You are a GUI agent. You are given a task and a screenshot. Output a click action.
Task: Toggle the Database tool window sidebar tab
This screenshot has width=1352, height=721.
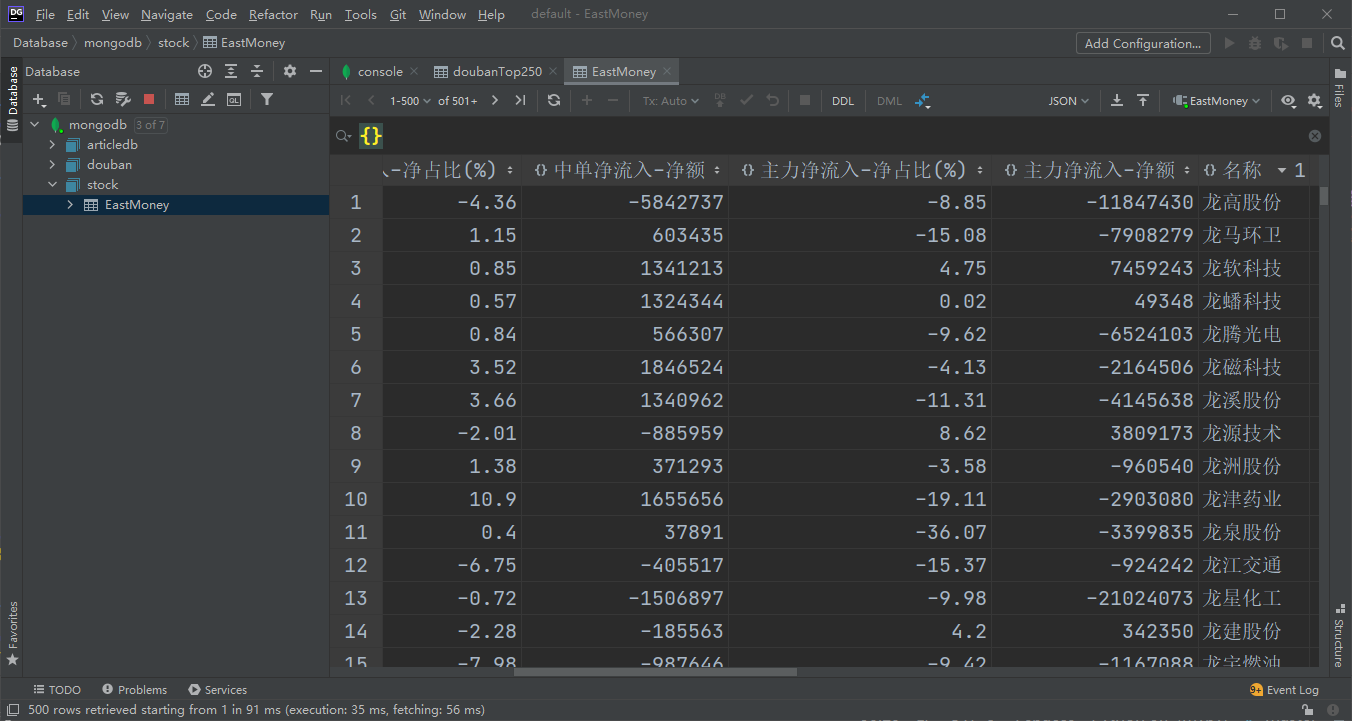click(x=12, y=100)
